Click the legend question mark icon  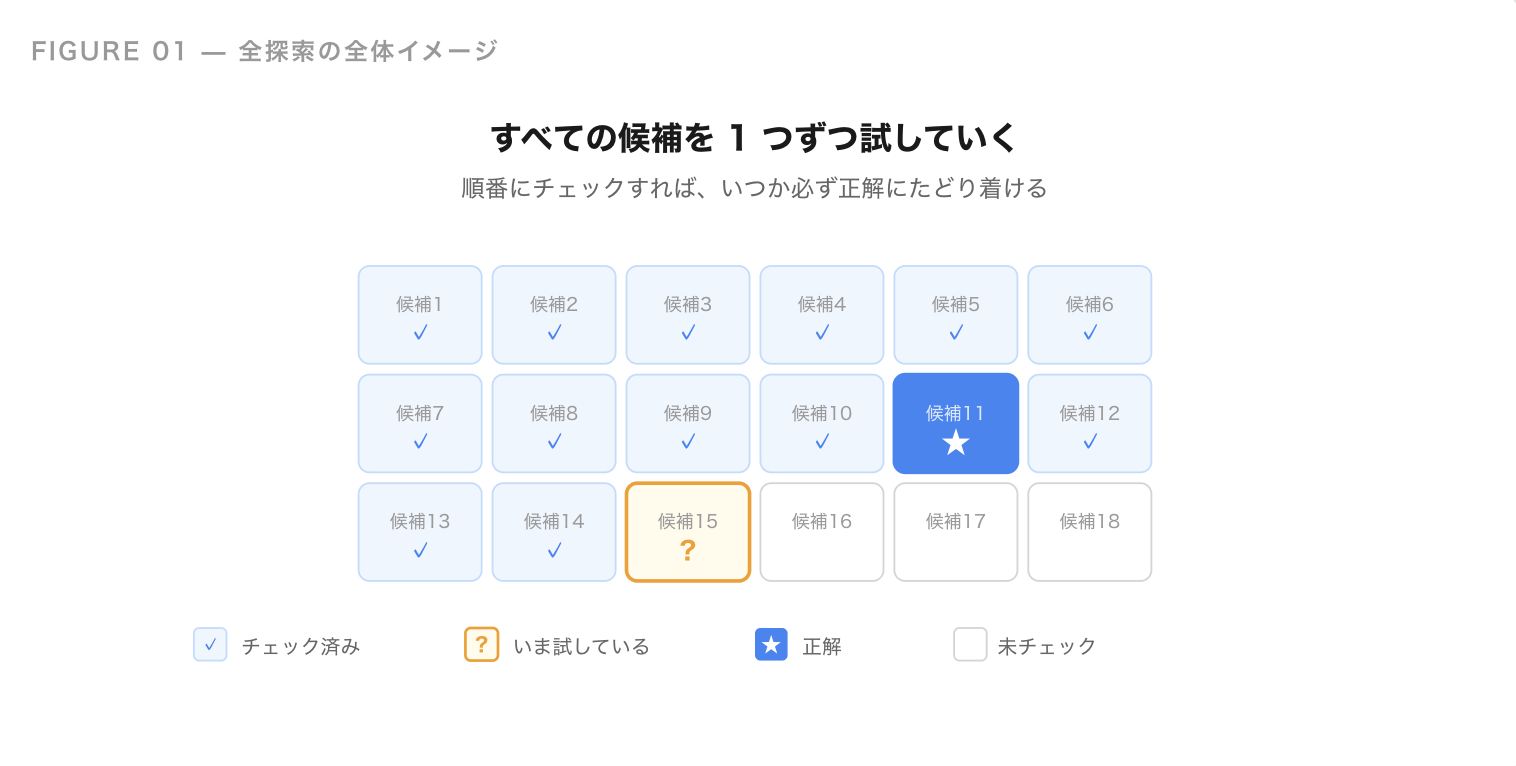(x=481, y=645)
